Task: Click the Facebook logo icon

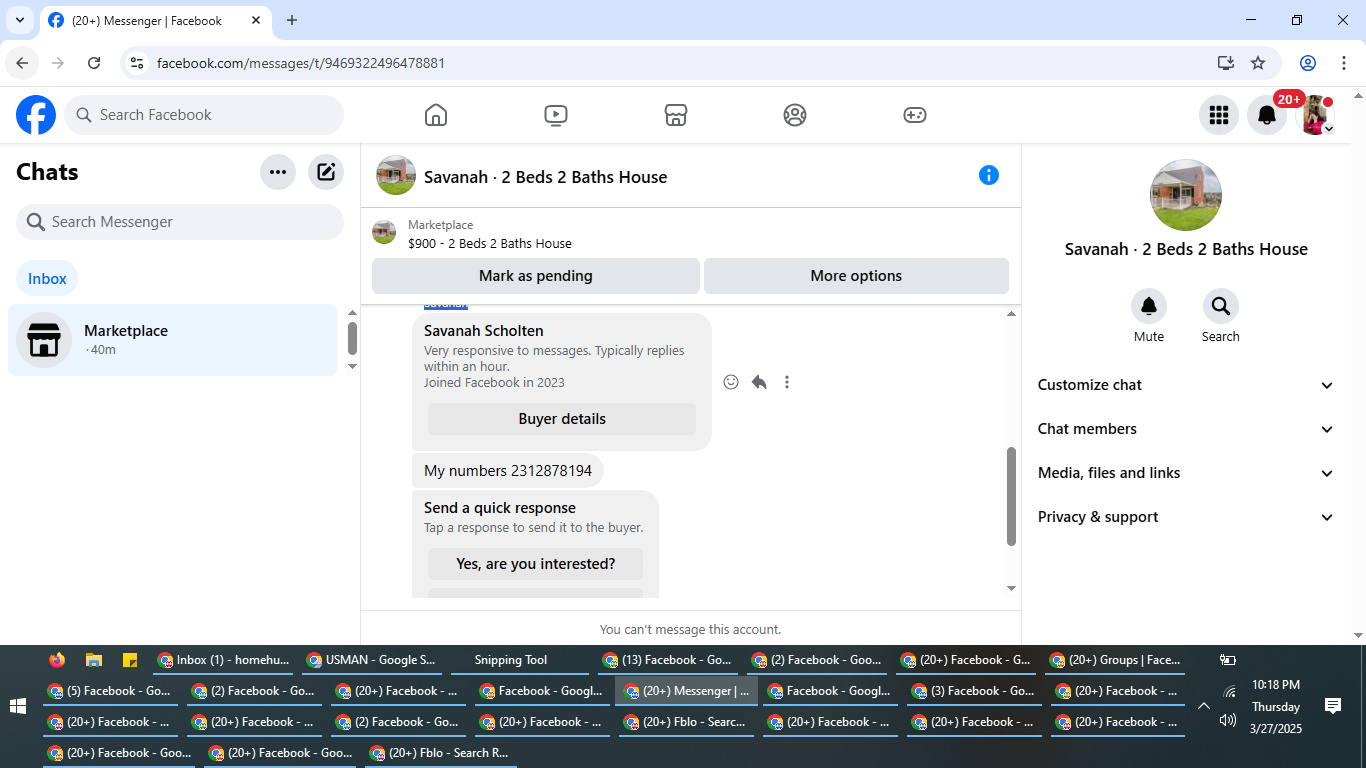Action: click(36, 115)
